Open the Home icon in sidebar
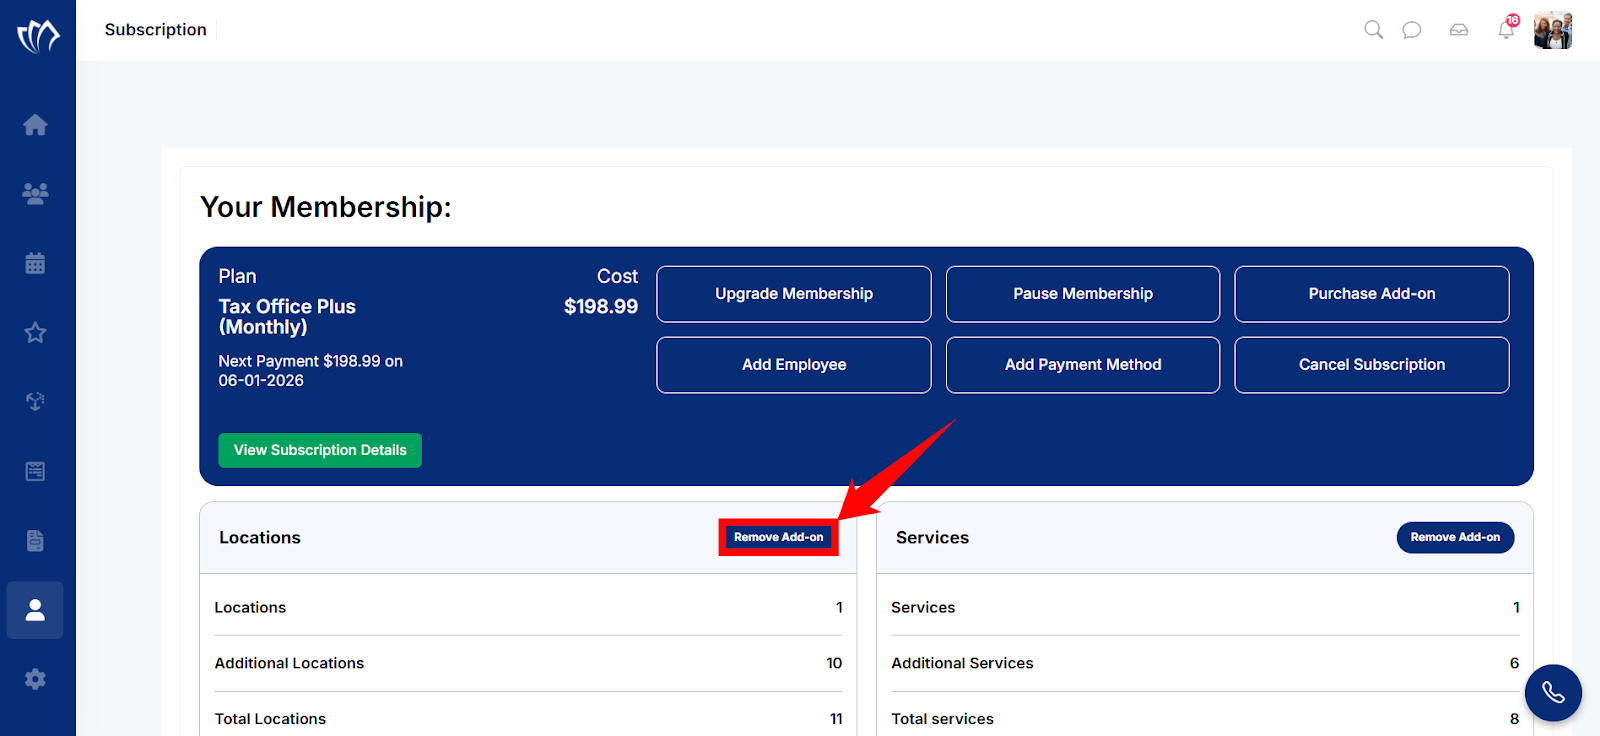This screenshot has width=1600, height=736. (x=35, y=125)
